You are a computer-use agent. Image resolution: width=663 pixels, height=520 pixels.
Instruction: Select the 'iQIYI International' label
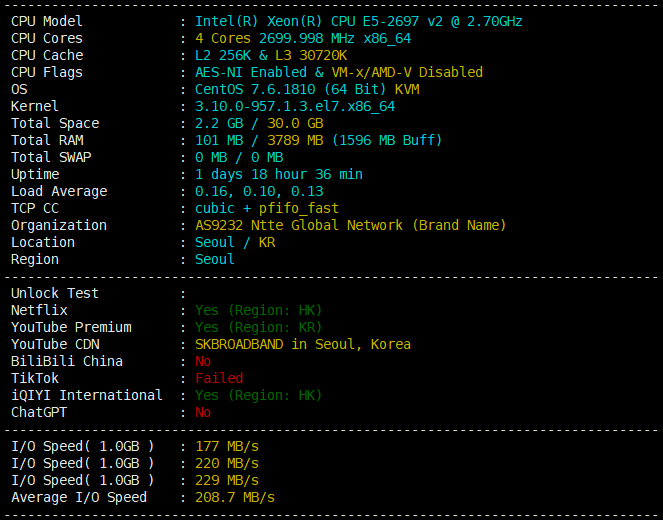coord(87,395)
